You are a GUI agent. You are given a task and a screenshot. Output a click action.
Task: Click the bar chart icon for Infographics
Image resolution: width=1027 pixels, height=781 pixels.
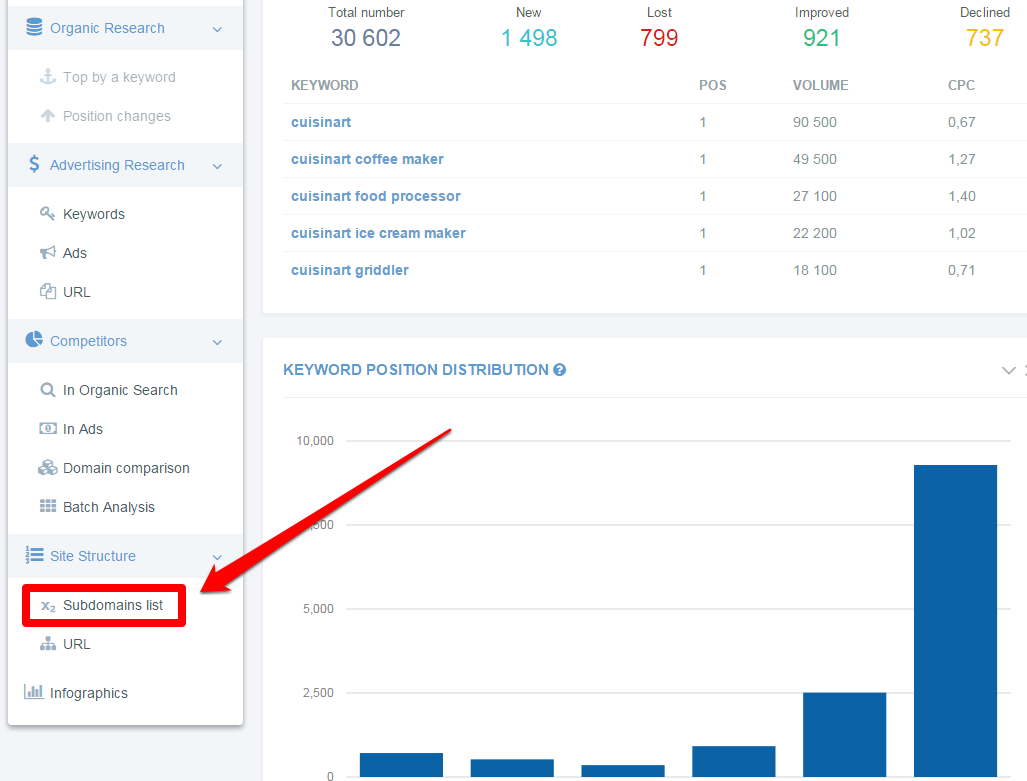(x=34, y=692)
